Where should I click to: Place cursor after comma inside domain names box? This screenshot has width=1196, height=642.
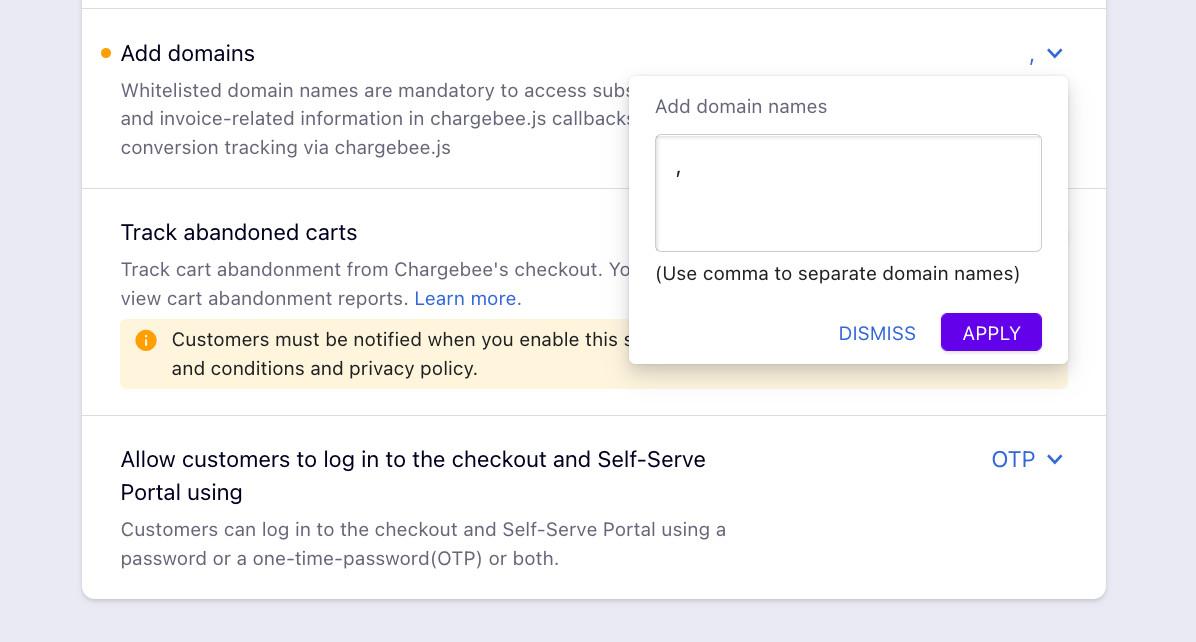(x=683, y=173)
